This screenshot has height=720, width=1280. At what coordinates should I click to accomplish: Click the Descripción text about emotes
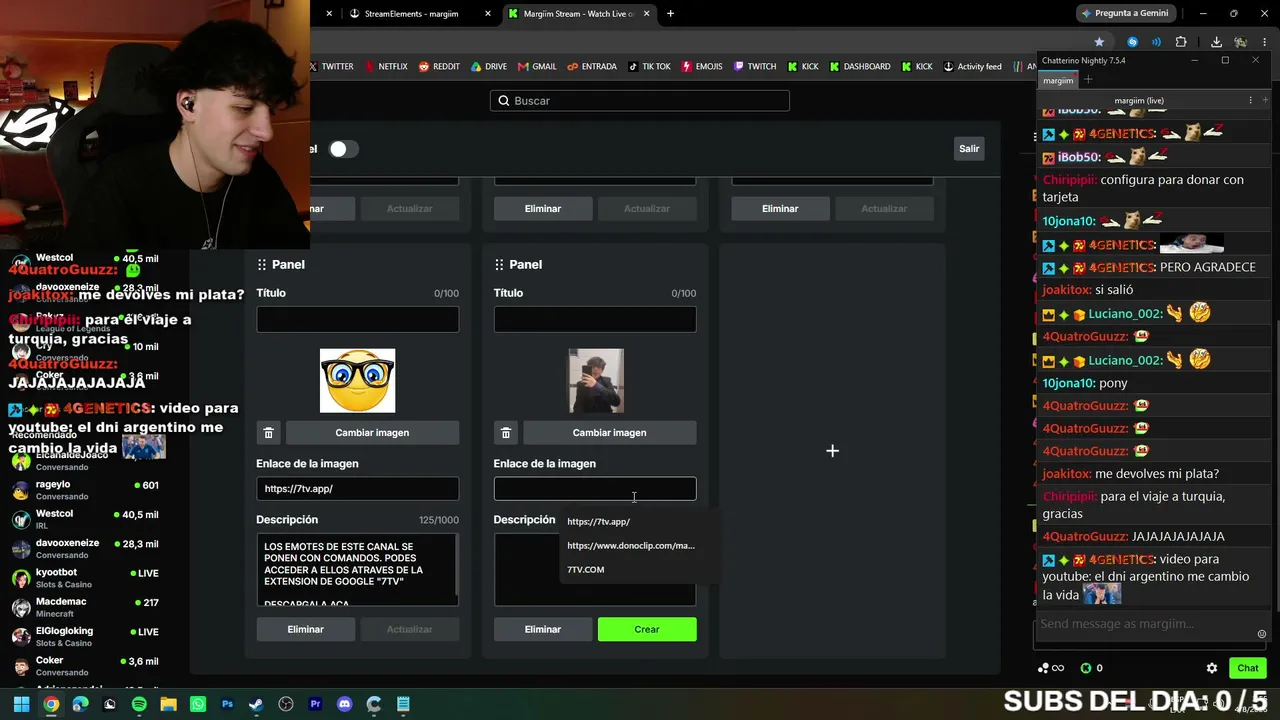point(358,569)
